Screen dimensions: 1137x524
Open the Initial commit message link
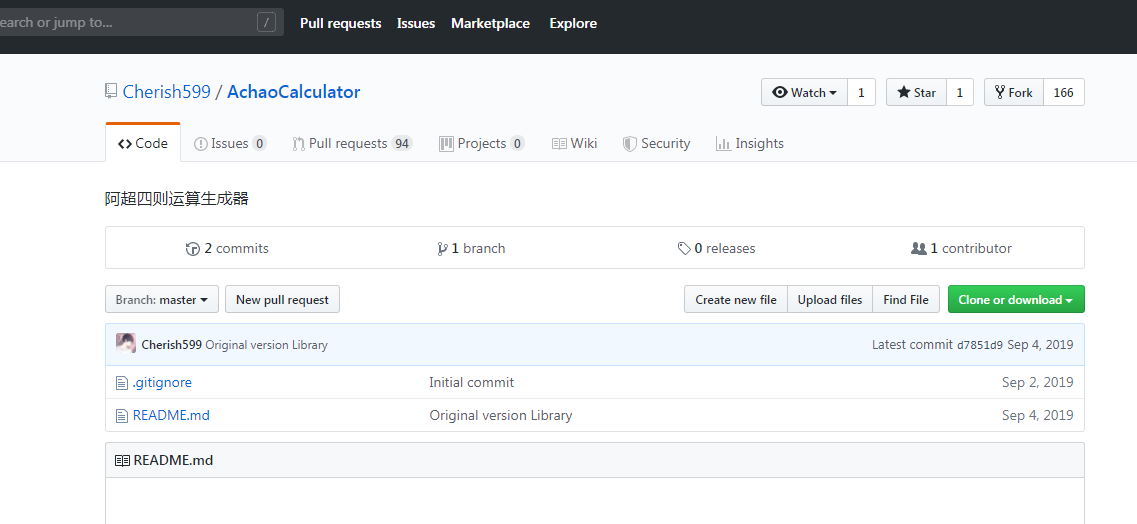[471, 382]
